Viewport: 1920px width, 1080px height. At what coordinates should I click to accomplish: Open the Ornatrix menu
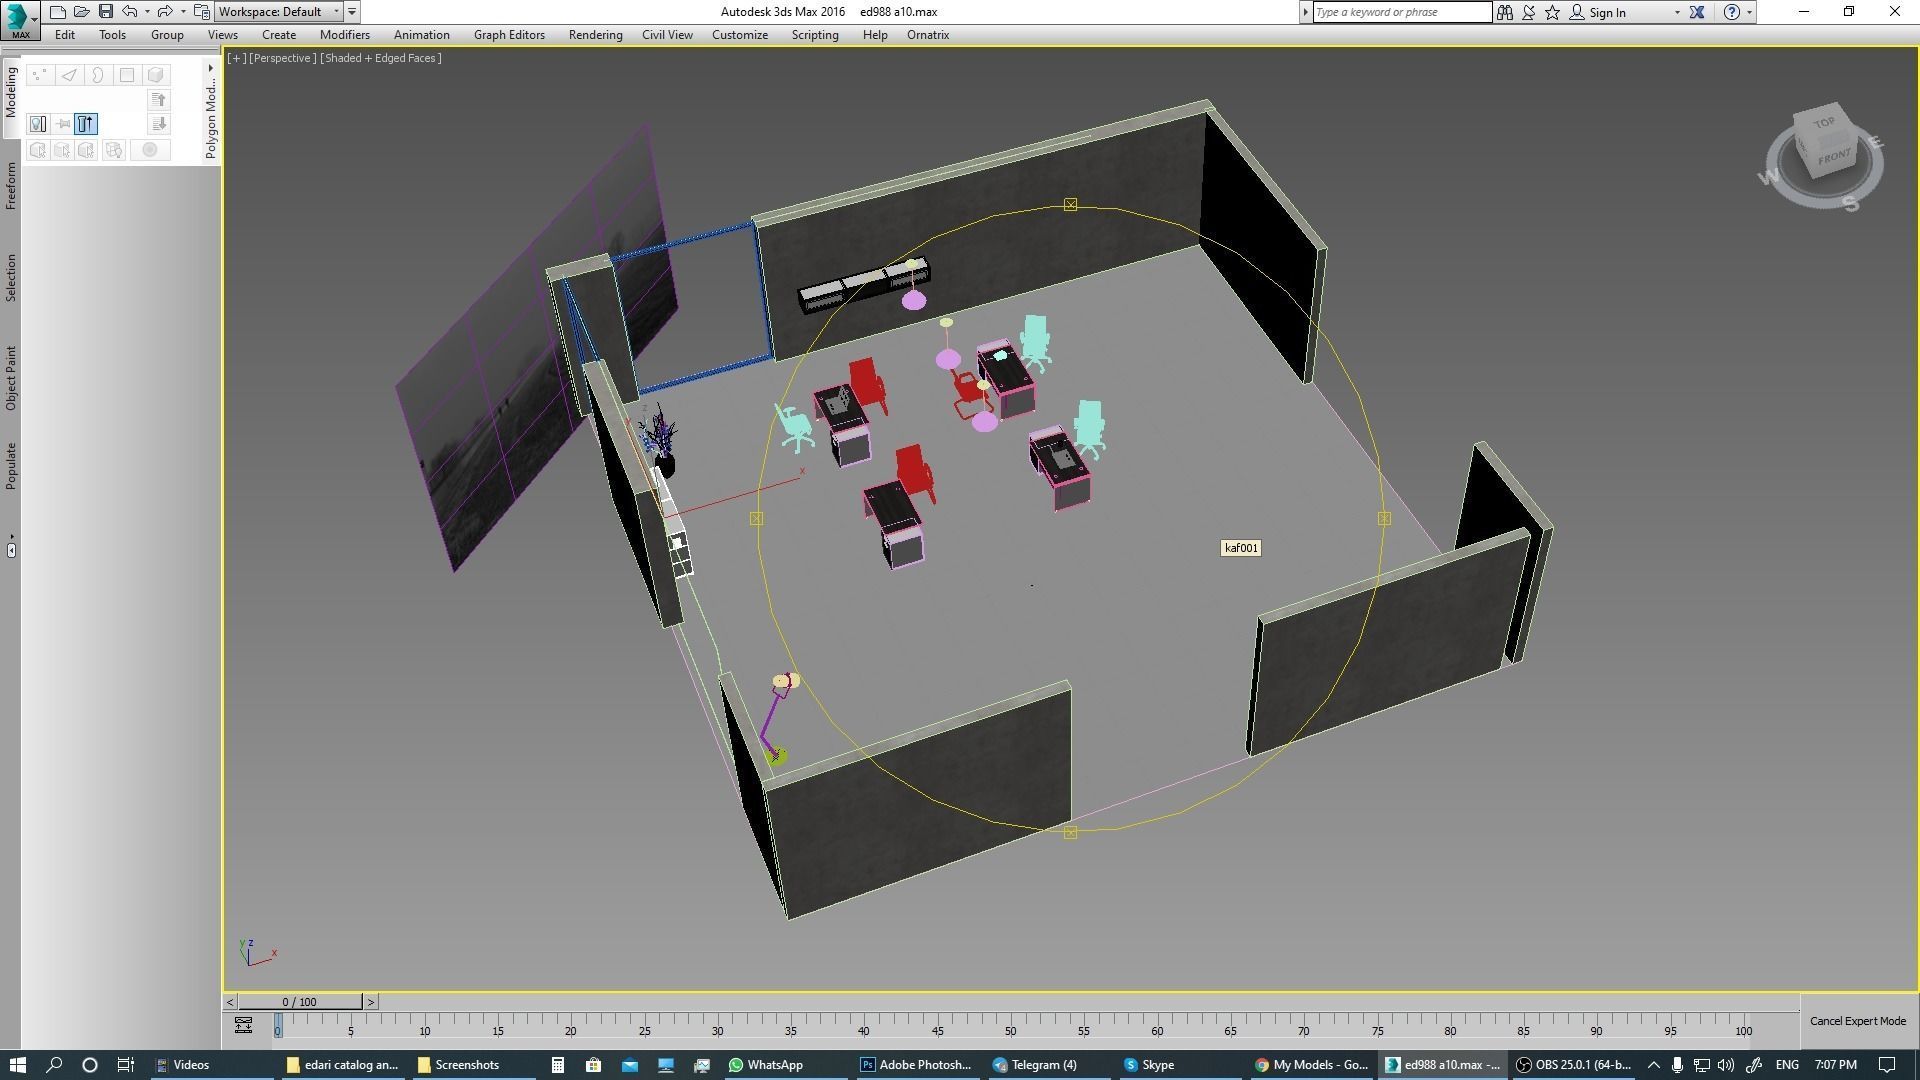coord(928,35)
